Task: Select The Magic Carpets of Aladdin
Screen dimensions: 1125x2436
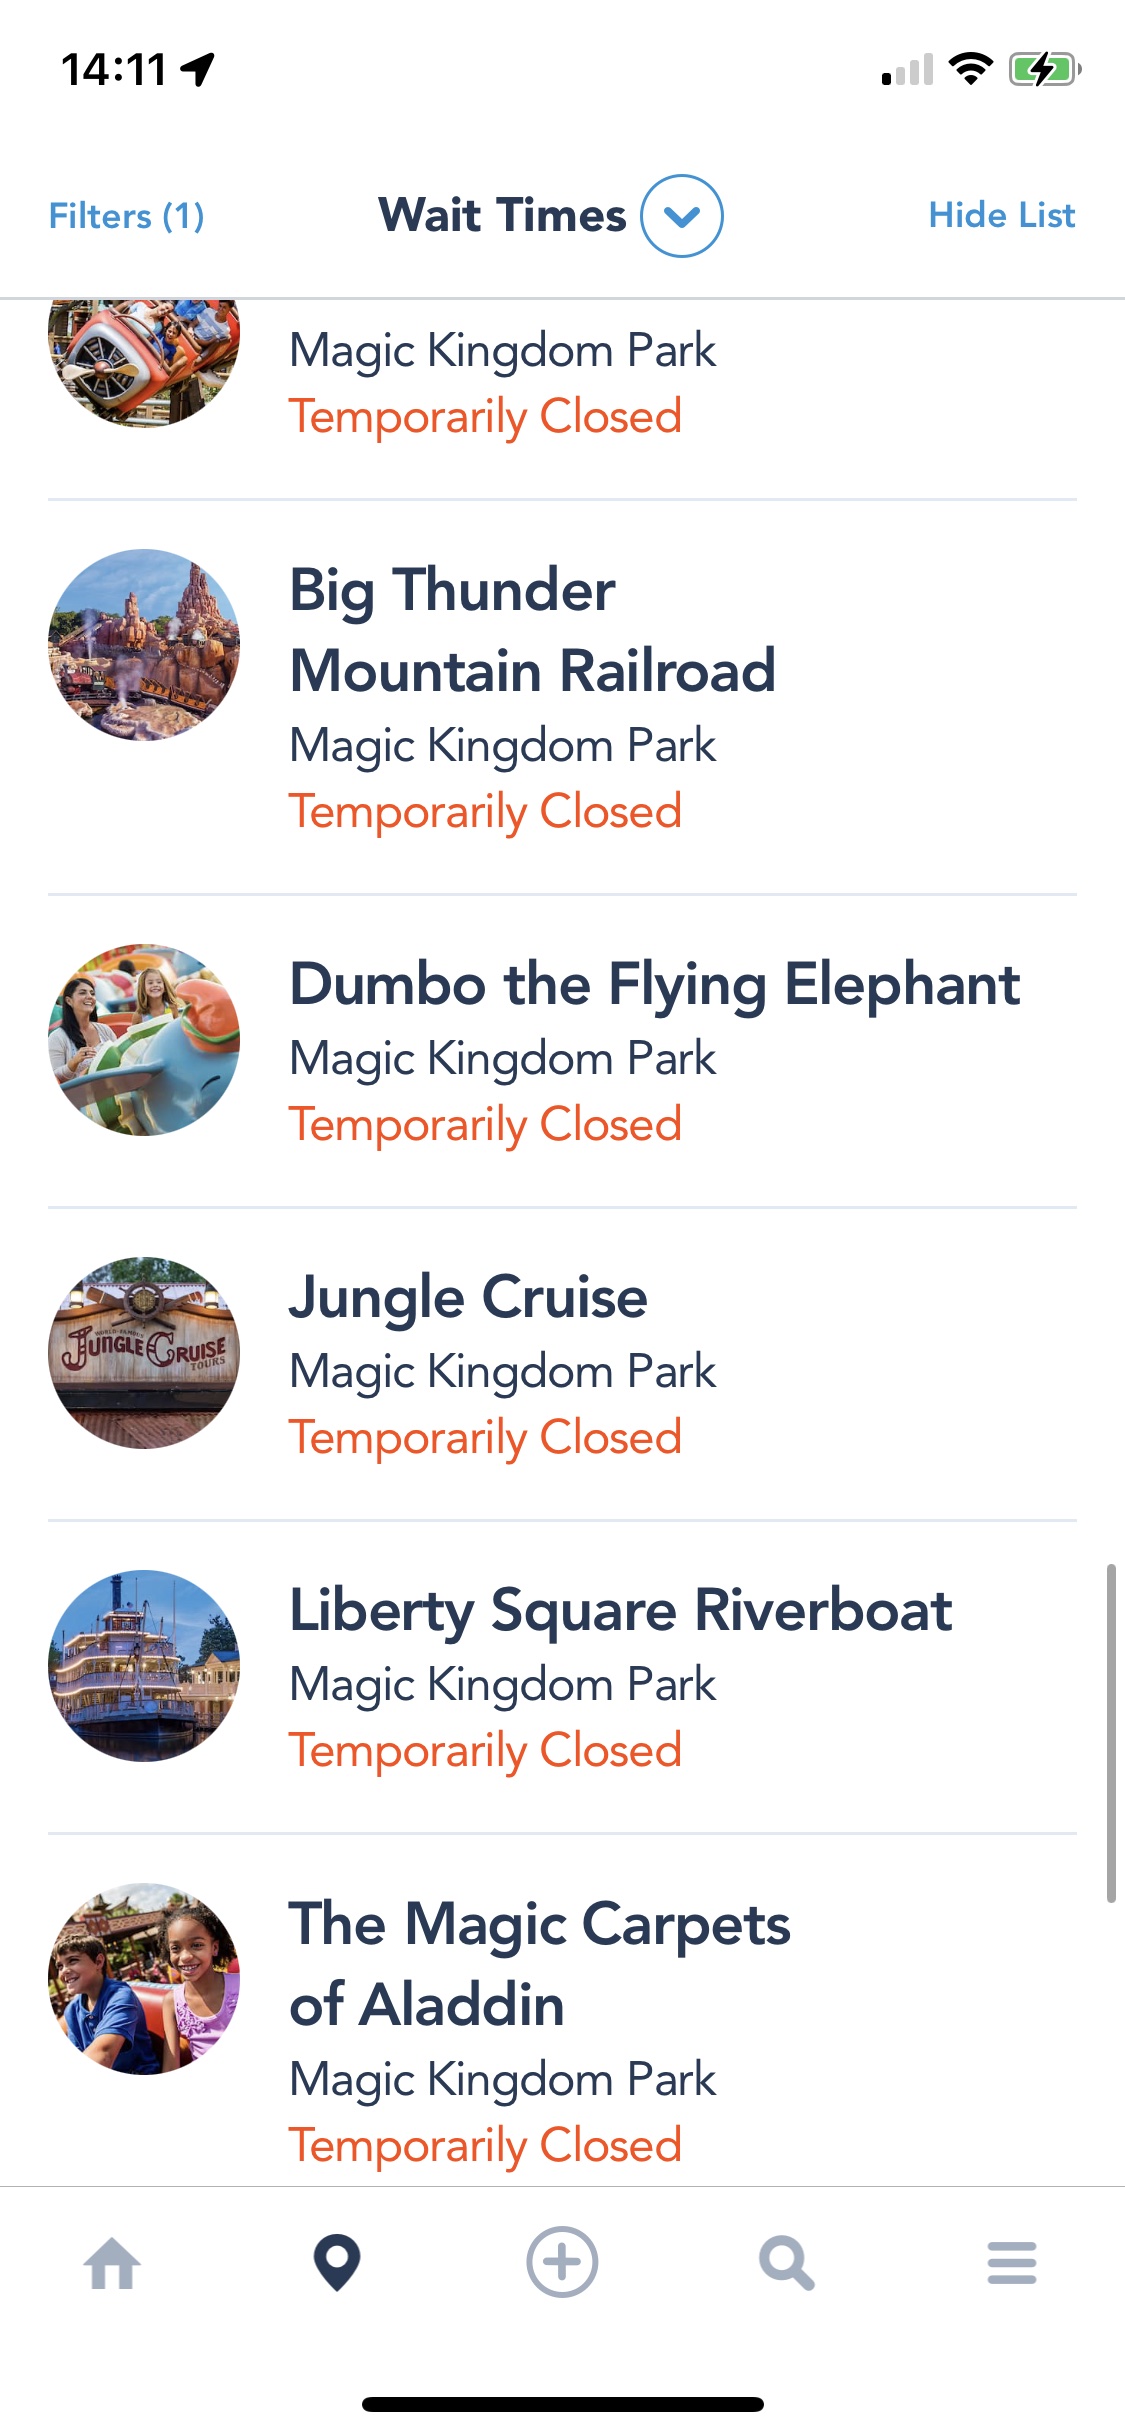Action: click(x=562, y=2010)
